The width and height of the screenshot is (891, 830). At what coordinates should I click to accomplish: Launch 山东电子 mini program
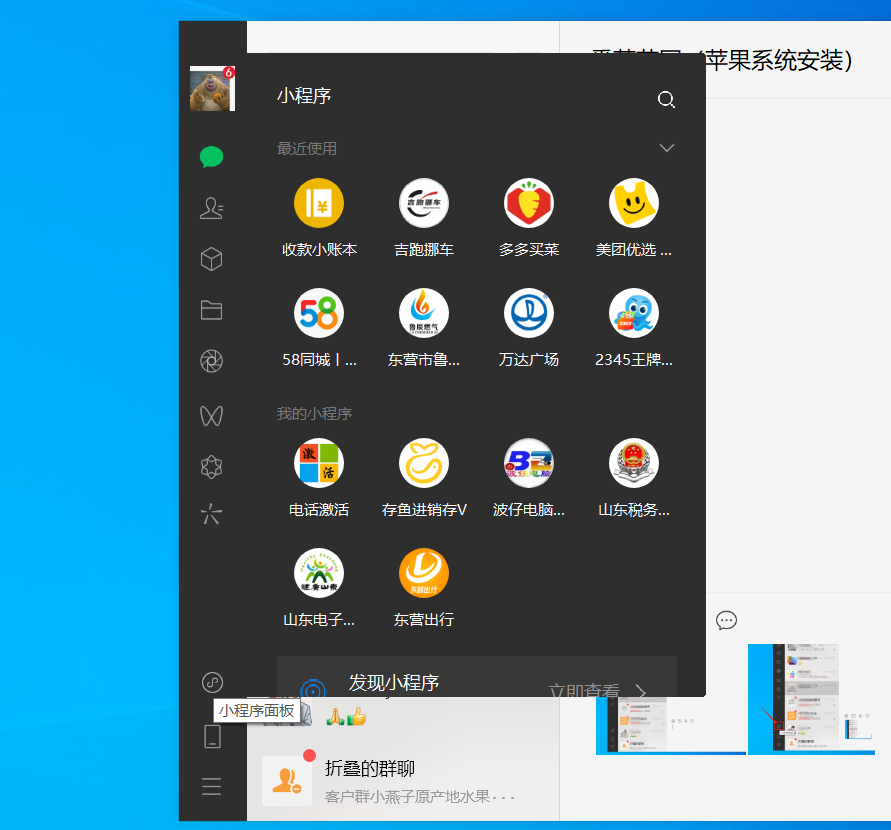(x=319, y=588)
